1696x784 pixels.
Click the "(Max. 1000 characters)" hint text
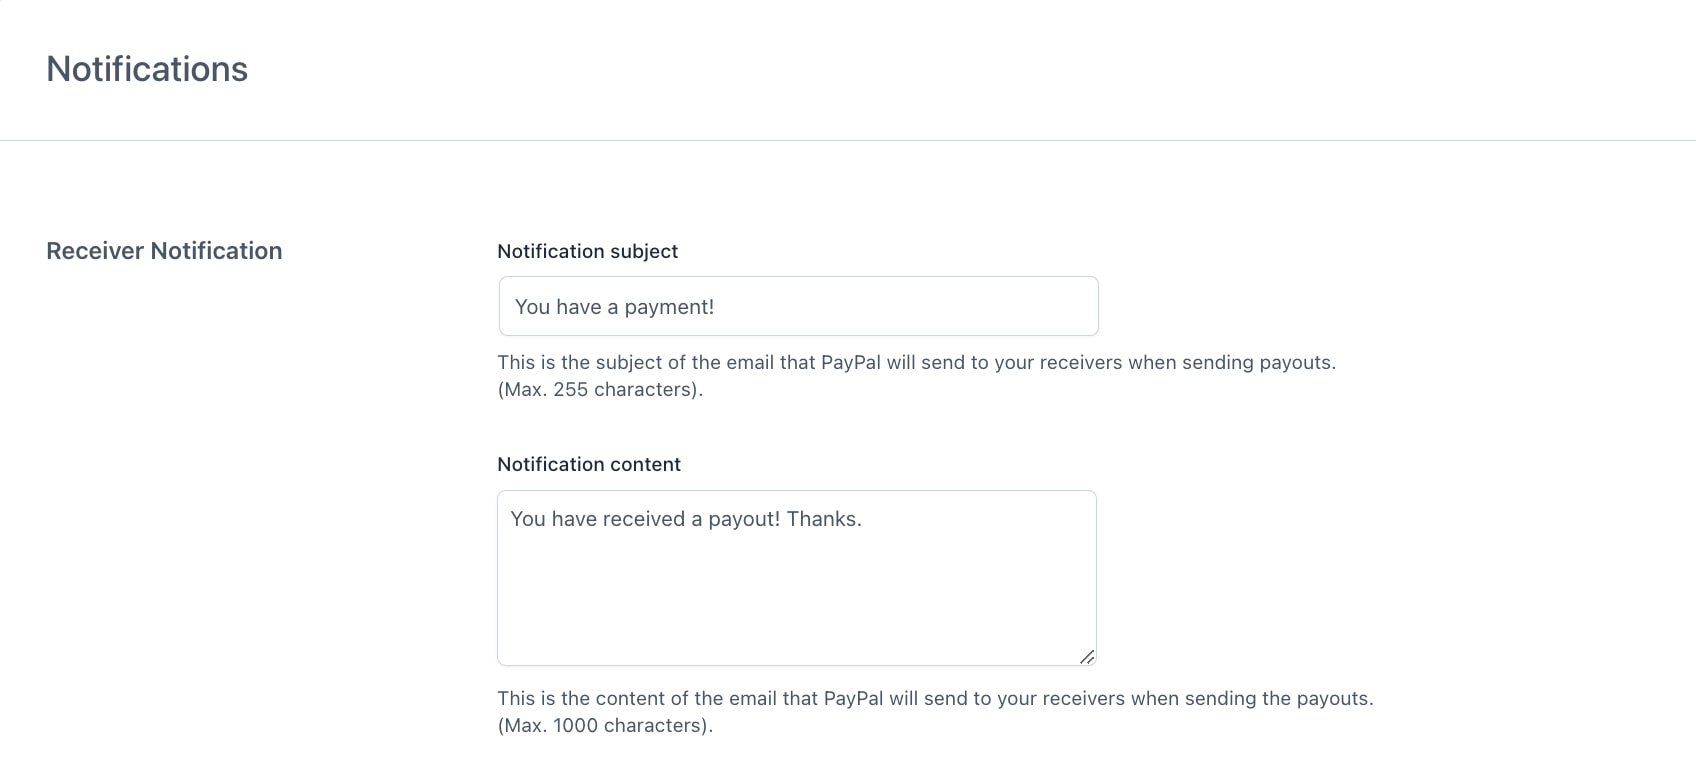coord(605,725)
